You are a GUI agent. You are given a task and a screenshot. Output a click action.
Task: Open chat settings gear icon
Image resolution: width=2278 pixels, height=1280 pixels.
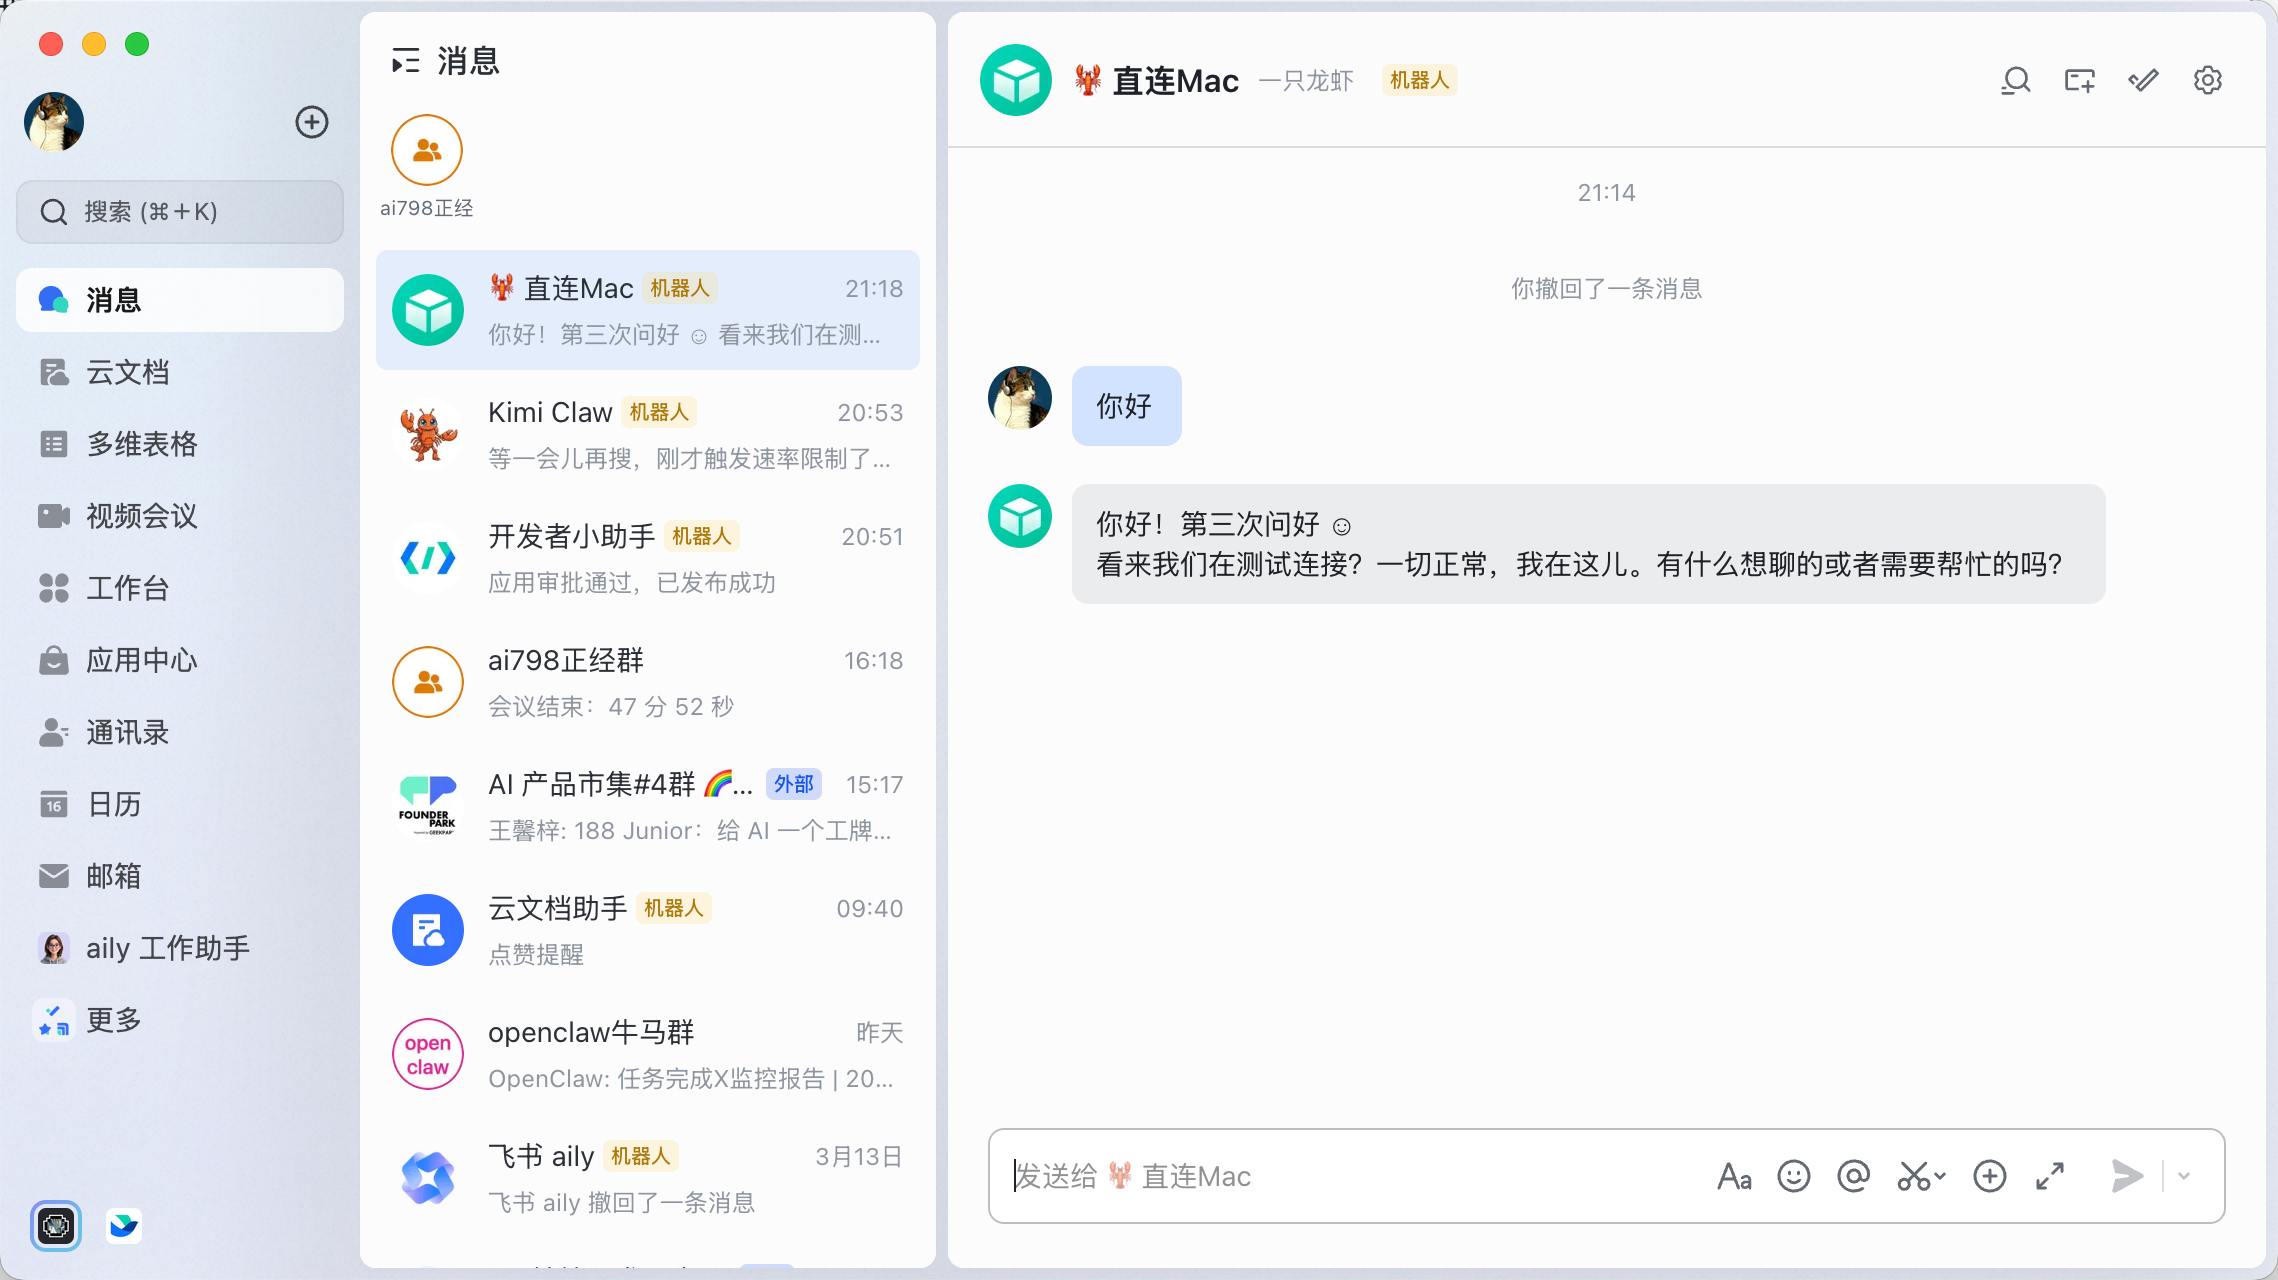[2207, 80]
